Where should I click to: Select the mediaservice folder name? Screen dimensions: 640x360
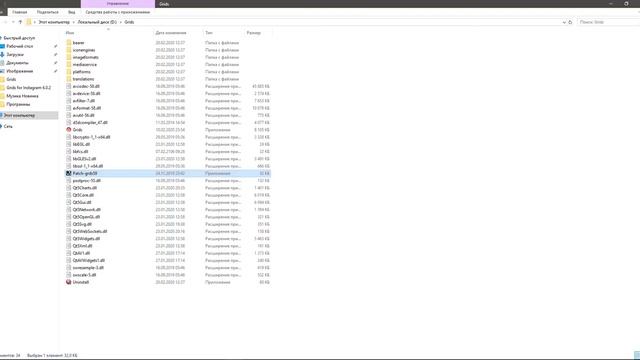click(x=85, y=64)
